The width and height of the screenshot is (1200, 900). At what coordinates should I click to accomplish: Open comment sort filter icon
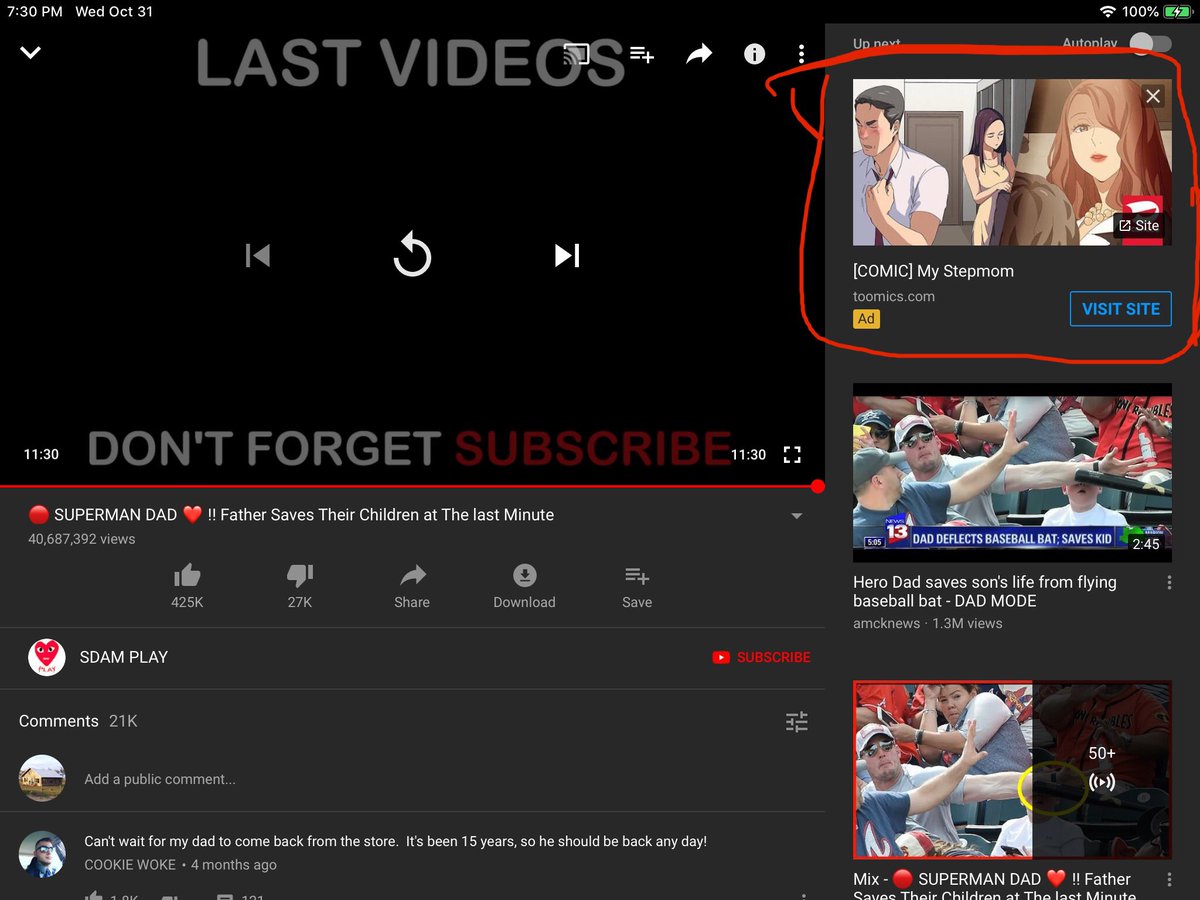[x=797, y=721]
